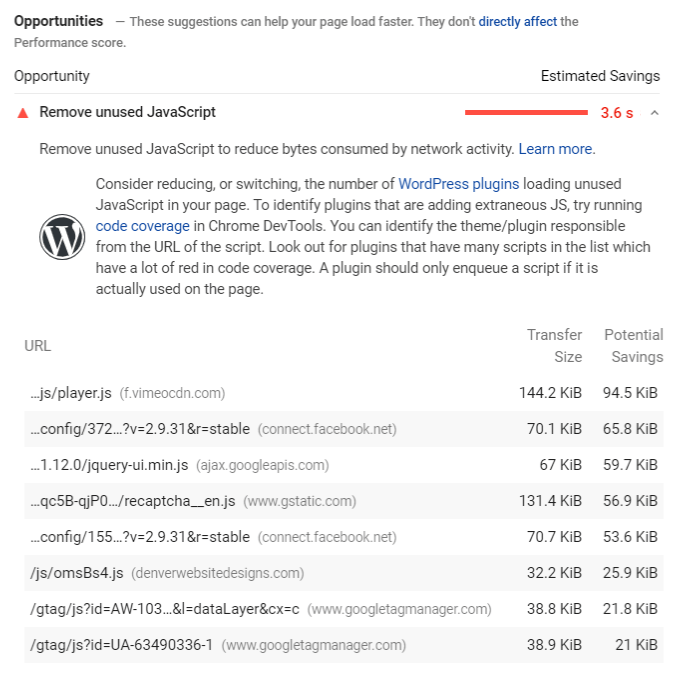The height and width of the screenshot is (673, 680).
Task: Follow the WordPress plugins link
Action: [458, 184]
